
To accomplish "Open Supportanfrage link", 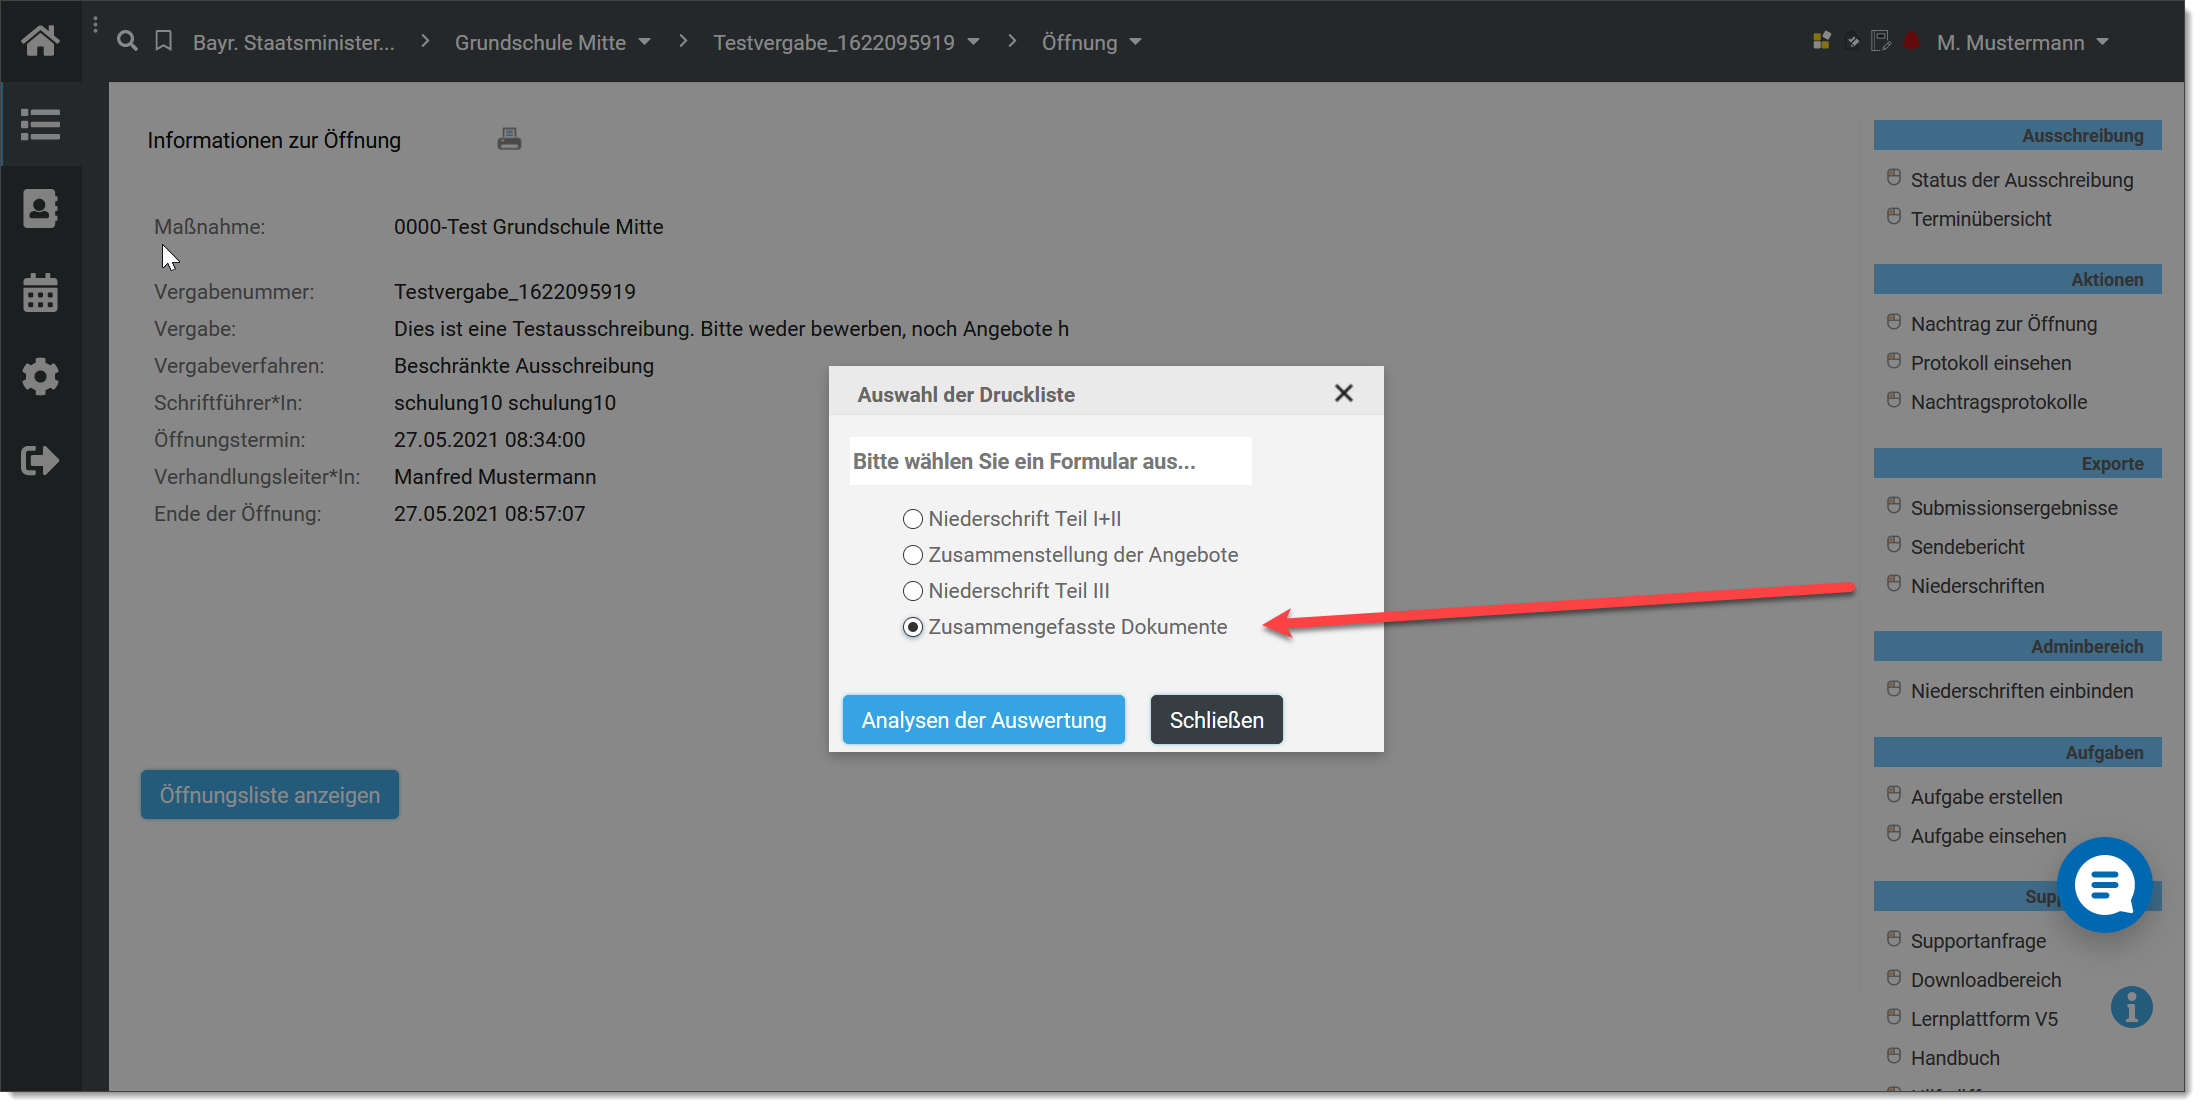I will coord(1978,941).
